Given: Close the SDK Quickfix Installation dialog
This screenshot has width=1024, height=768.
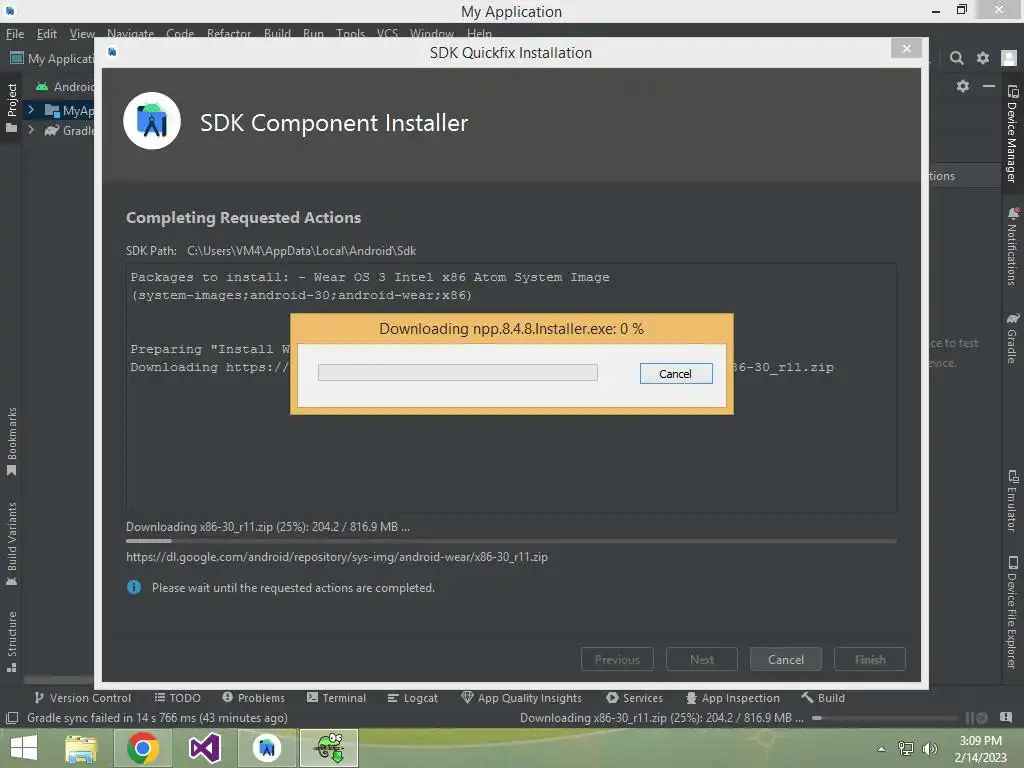Looking at the screenshot, I should [x=906, y=48].
